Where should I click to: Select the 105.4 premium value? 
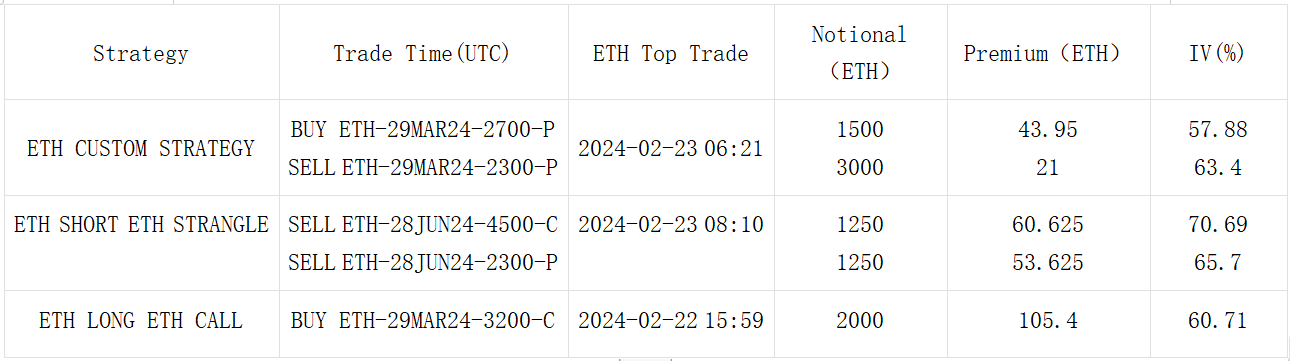pos(1048,321)
